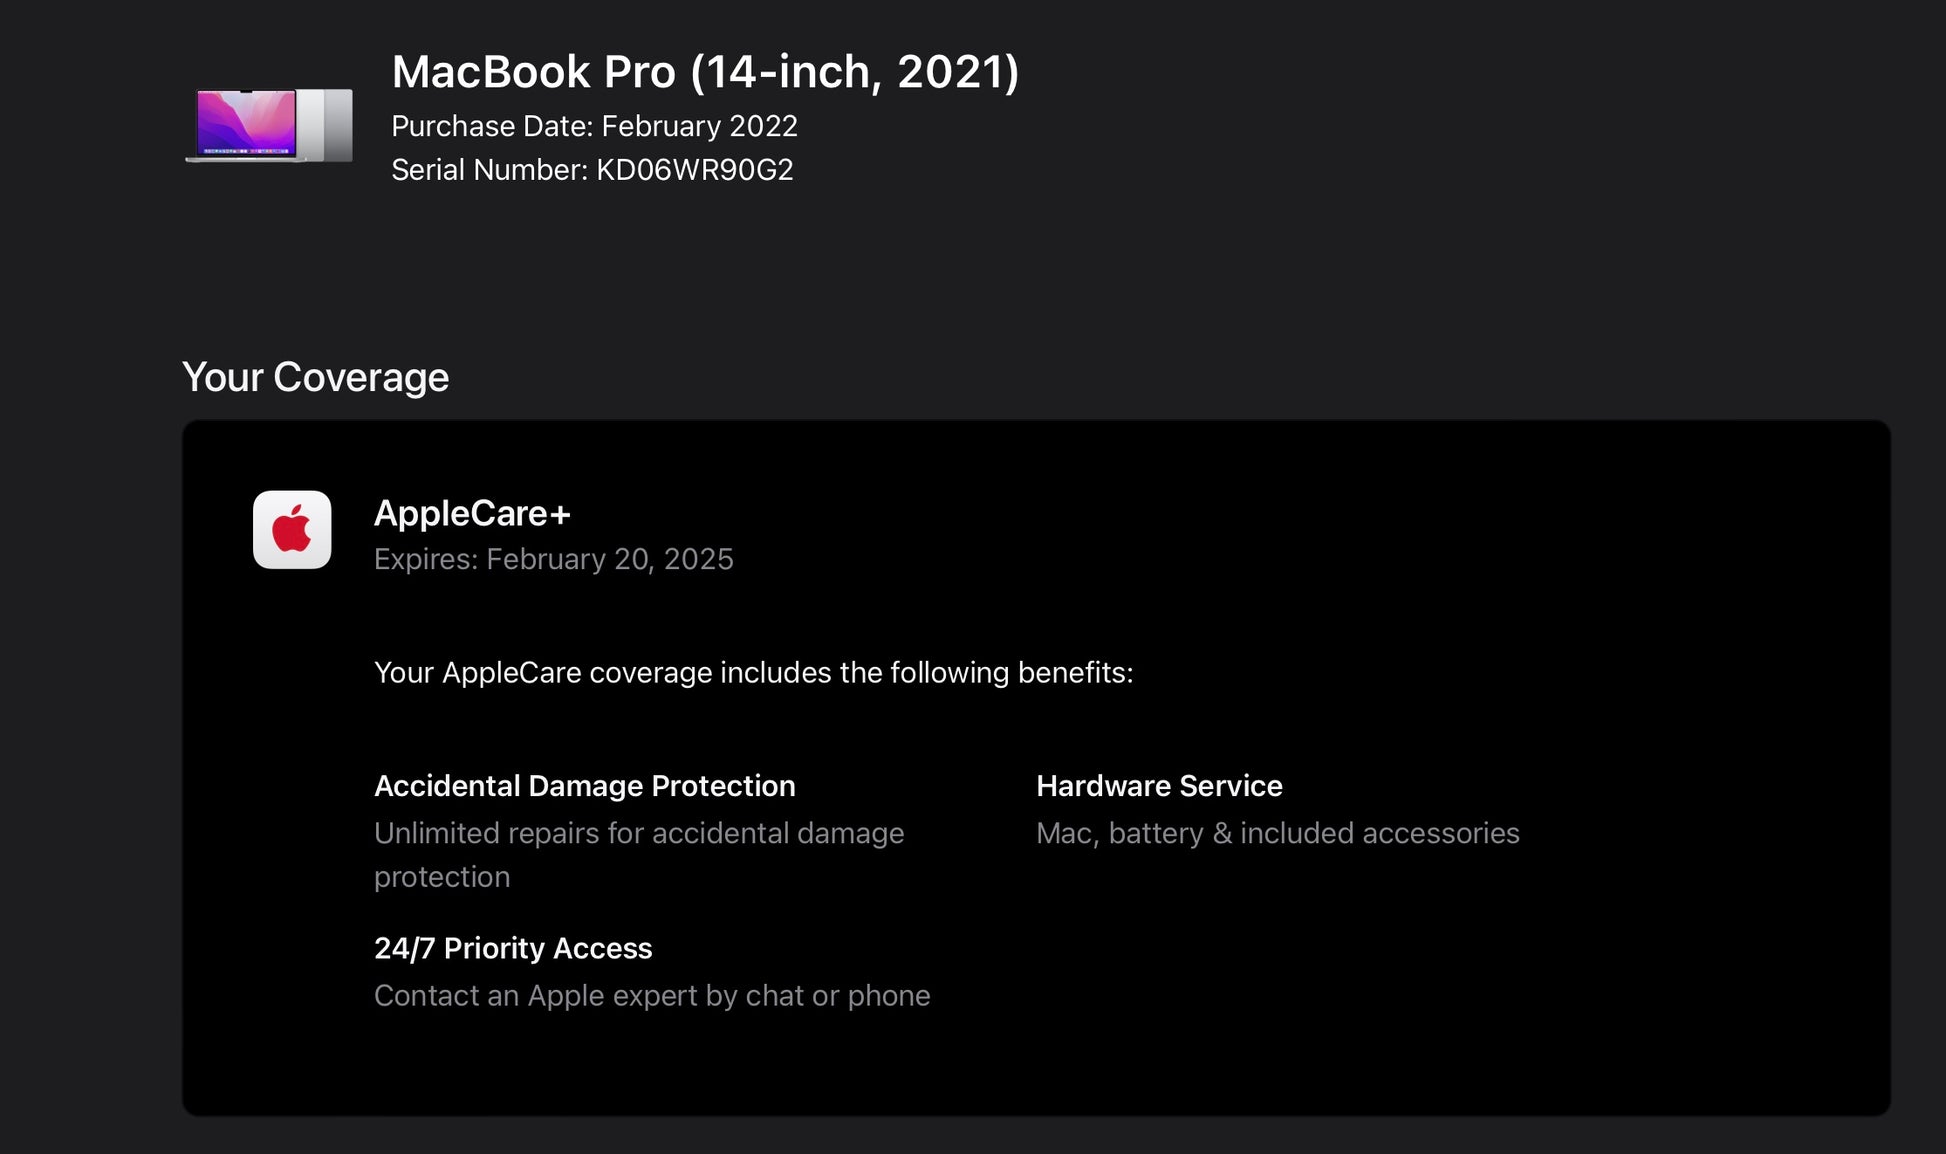Click the wrapped word 'protection' below Unlimited repairs
The height and width of the screenshot is (1154, 1946).
coord(442,877)
